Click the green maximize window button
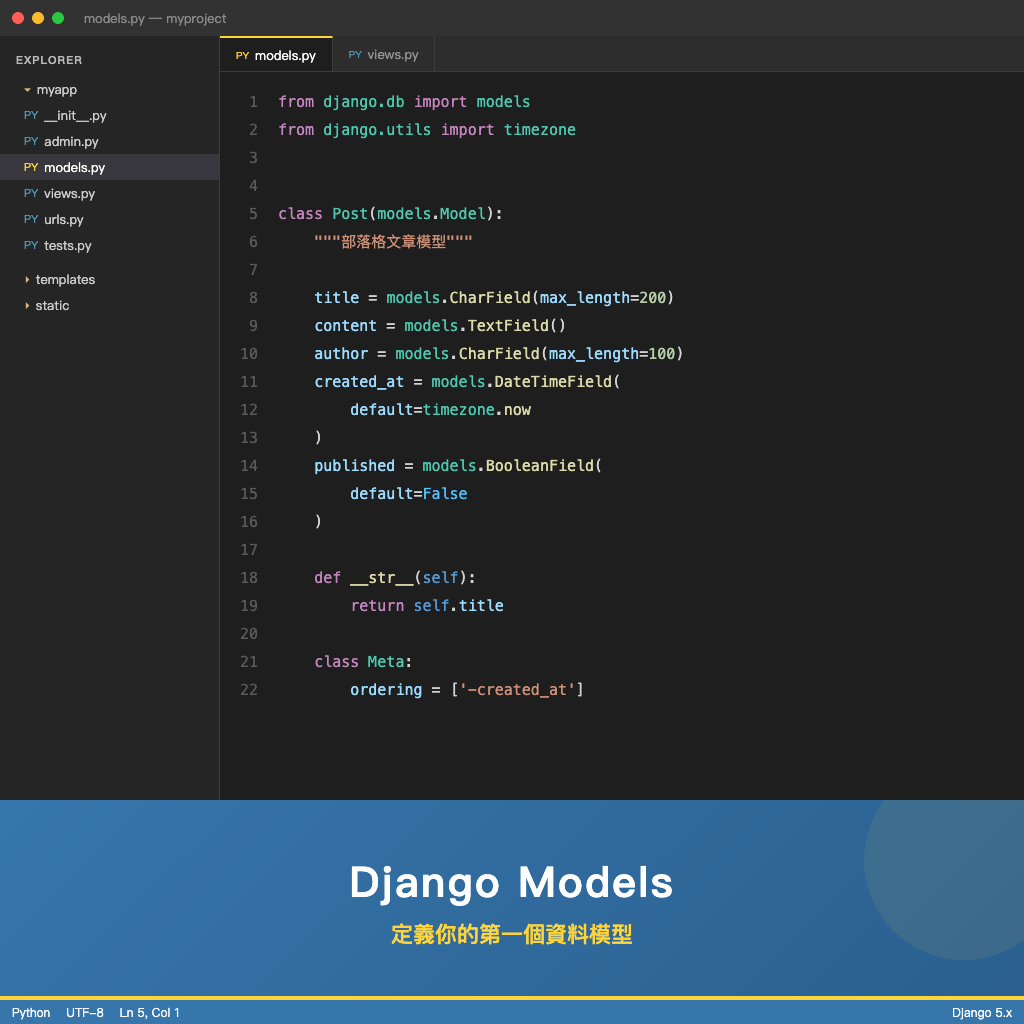Viewport: 1024px width, 1024px height. tap(58, 18)
